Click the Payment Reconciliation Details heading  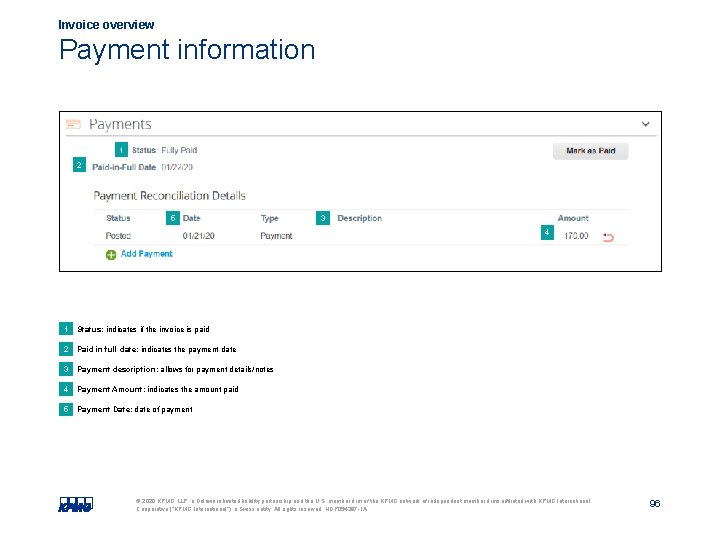169,196
